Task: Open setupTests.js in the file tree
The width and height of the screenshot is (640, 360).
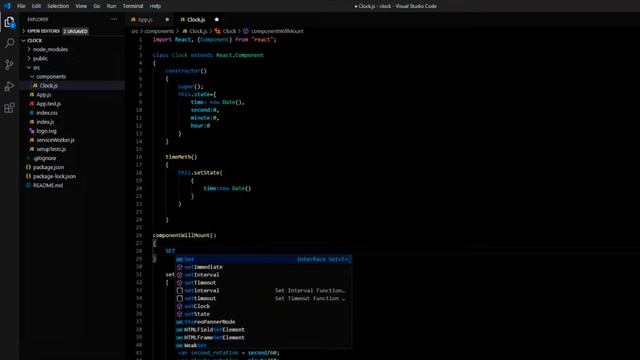Action: 51,149
